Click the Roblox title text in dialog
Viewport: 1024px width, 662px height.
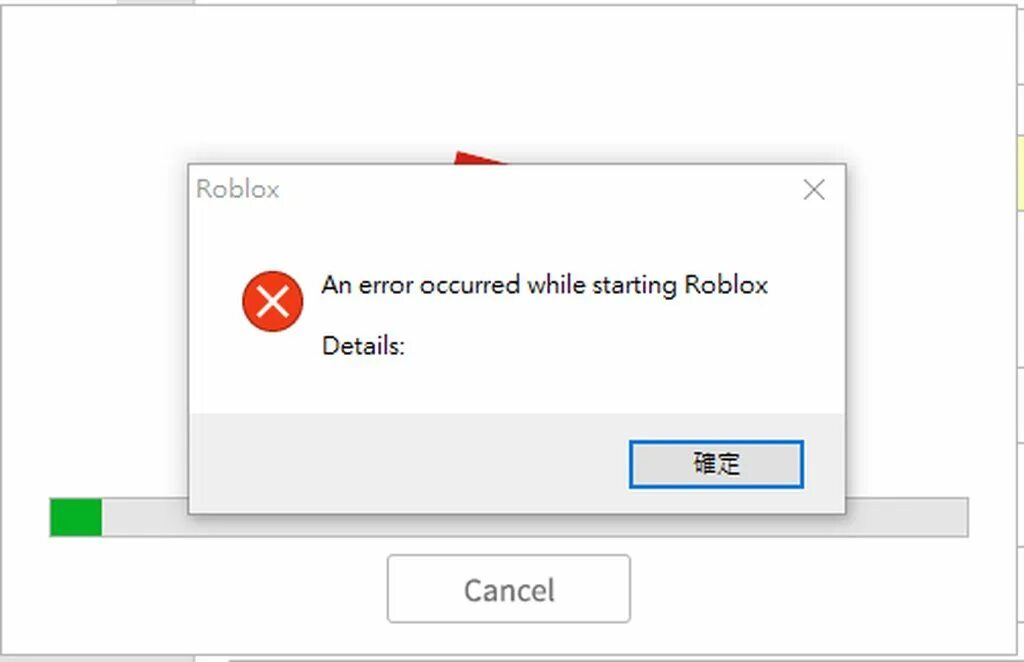click(238, 189)
